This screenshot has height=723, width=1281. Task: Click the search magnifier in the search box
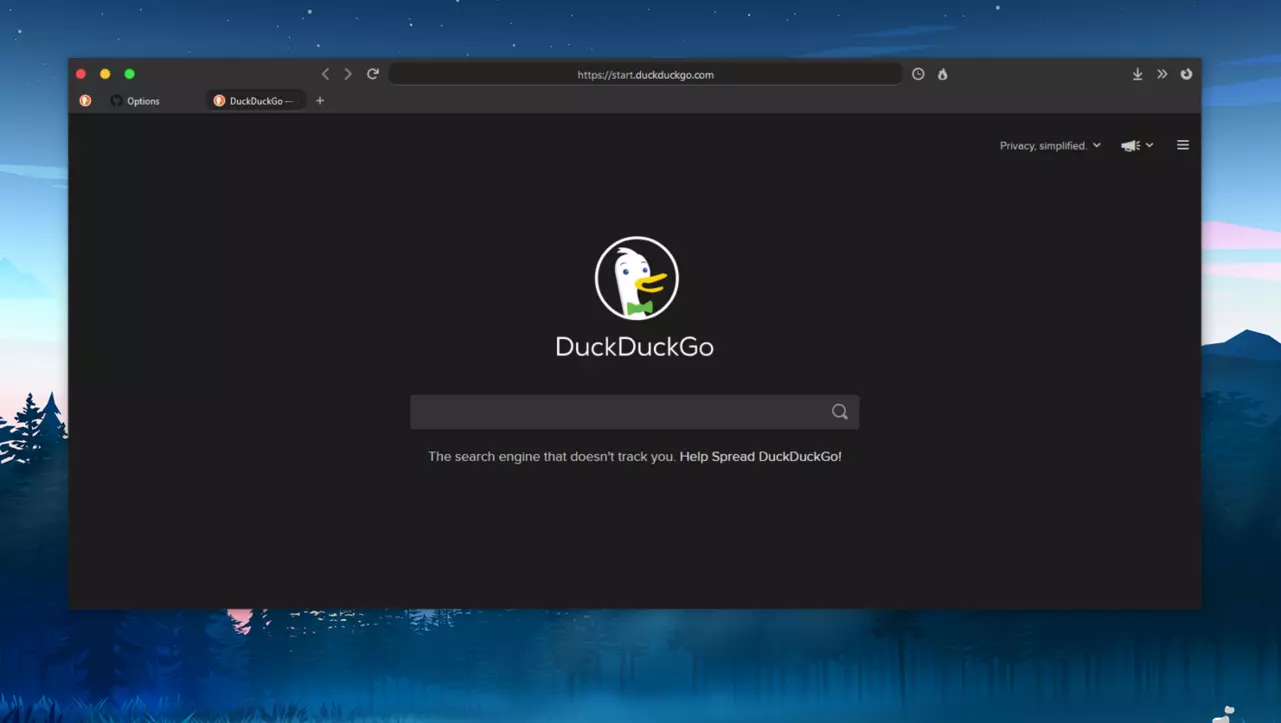[x=839, y=411]
